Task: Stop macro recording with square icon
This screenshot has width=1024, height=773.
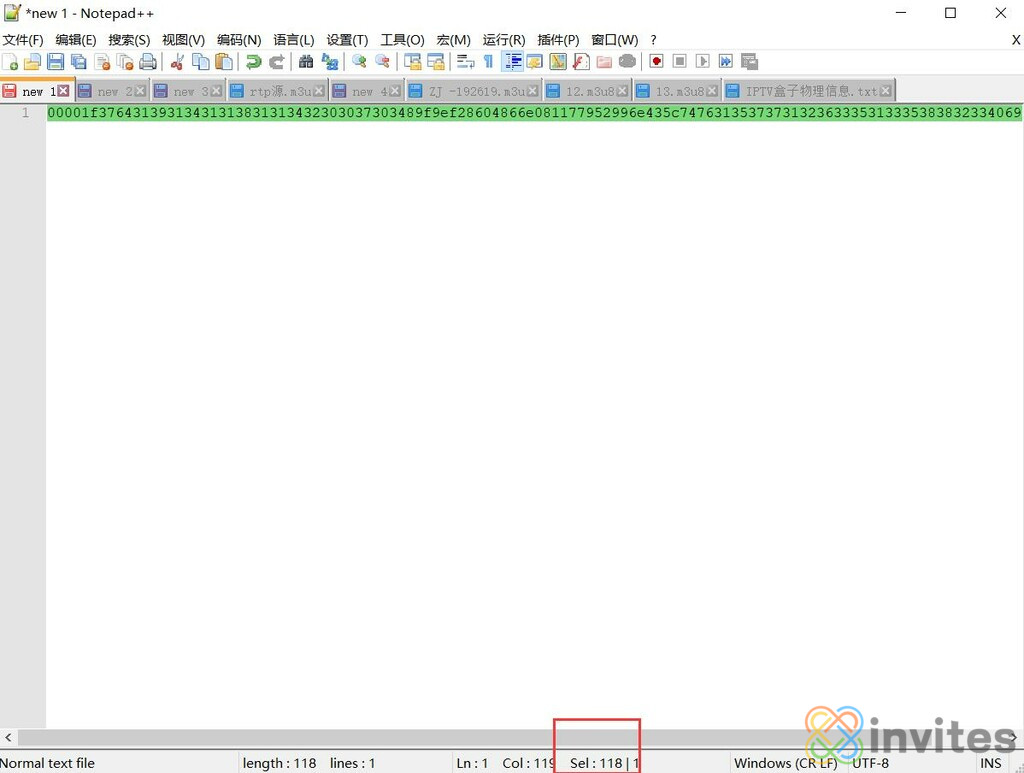Action: (x=679, y=61)
